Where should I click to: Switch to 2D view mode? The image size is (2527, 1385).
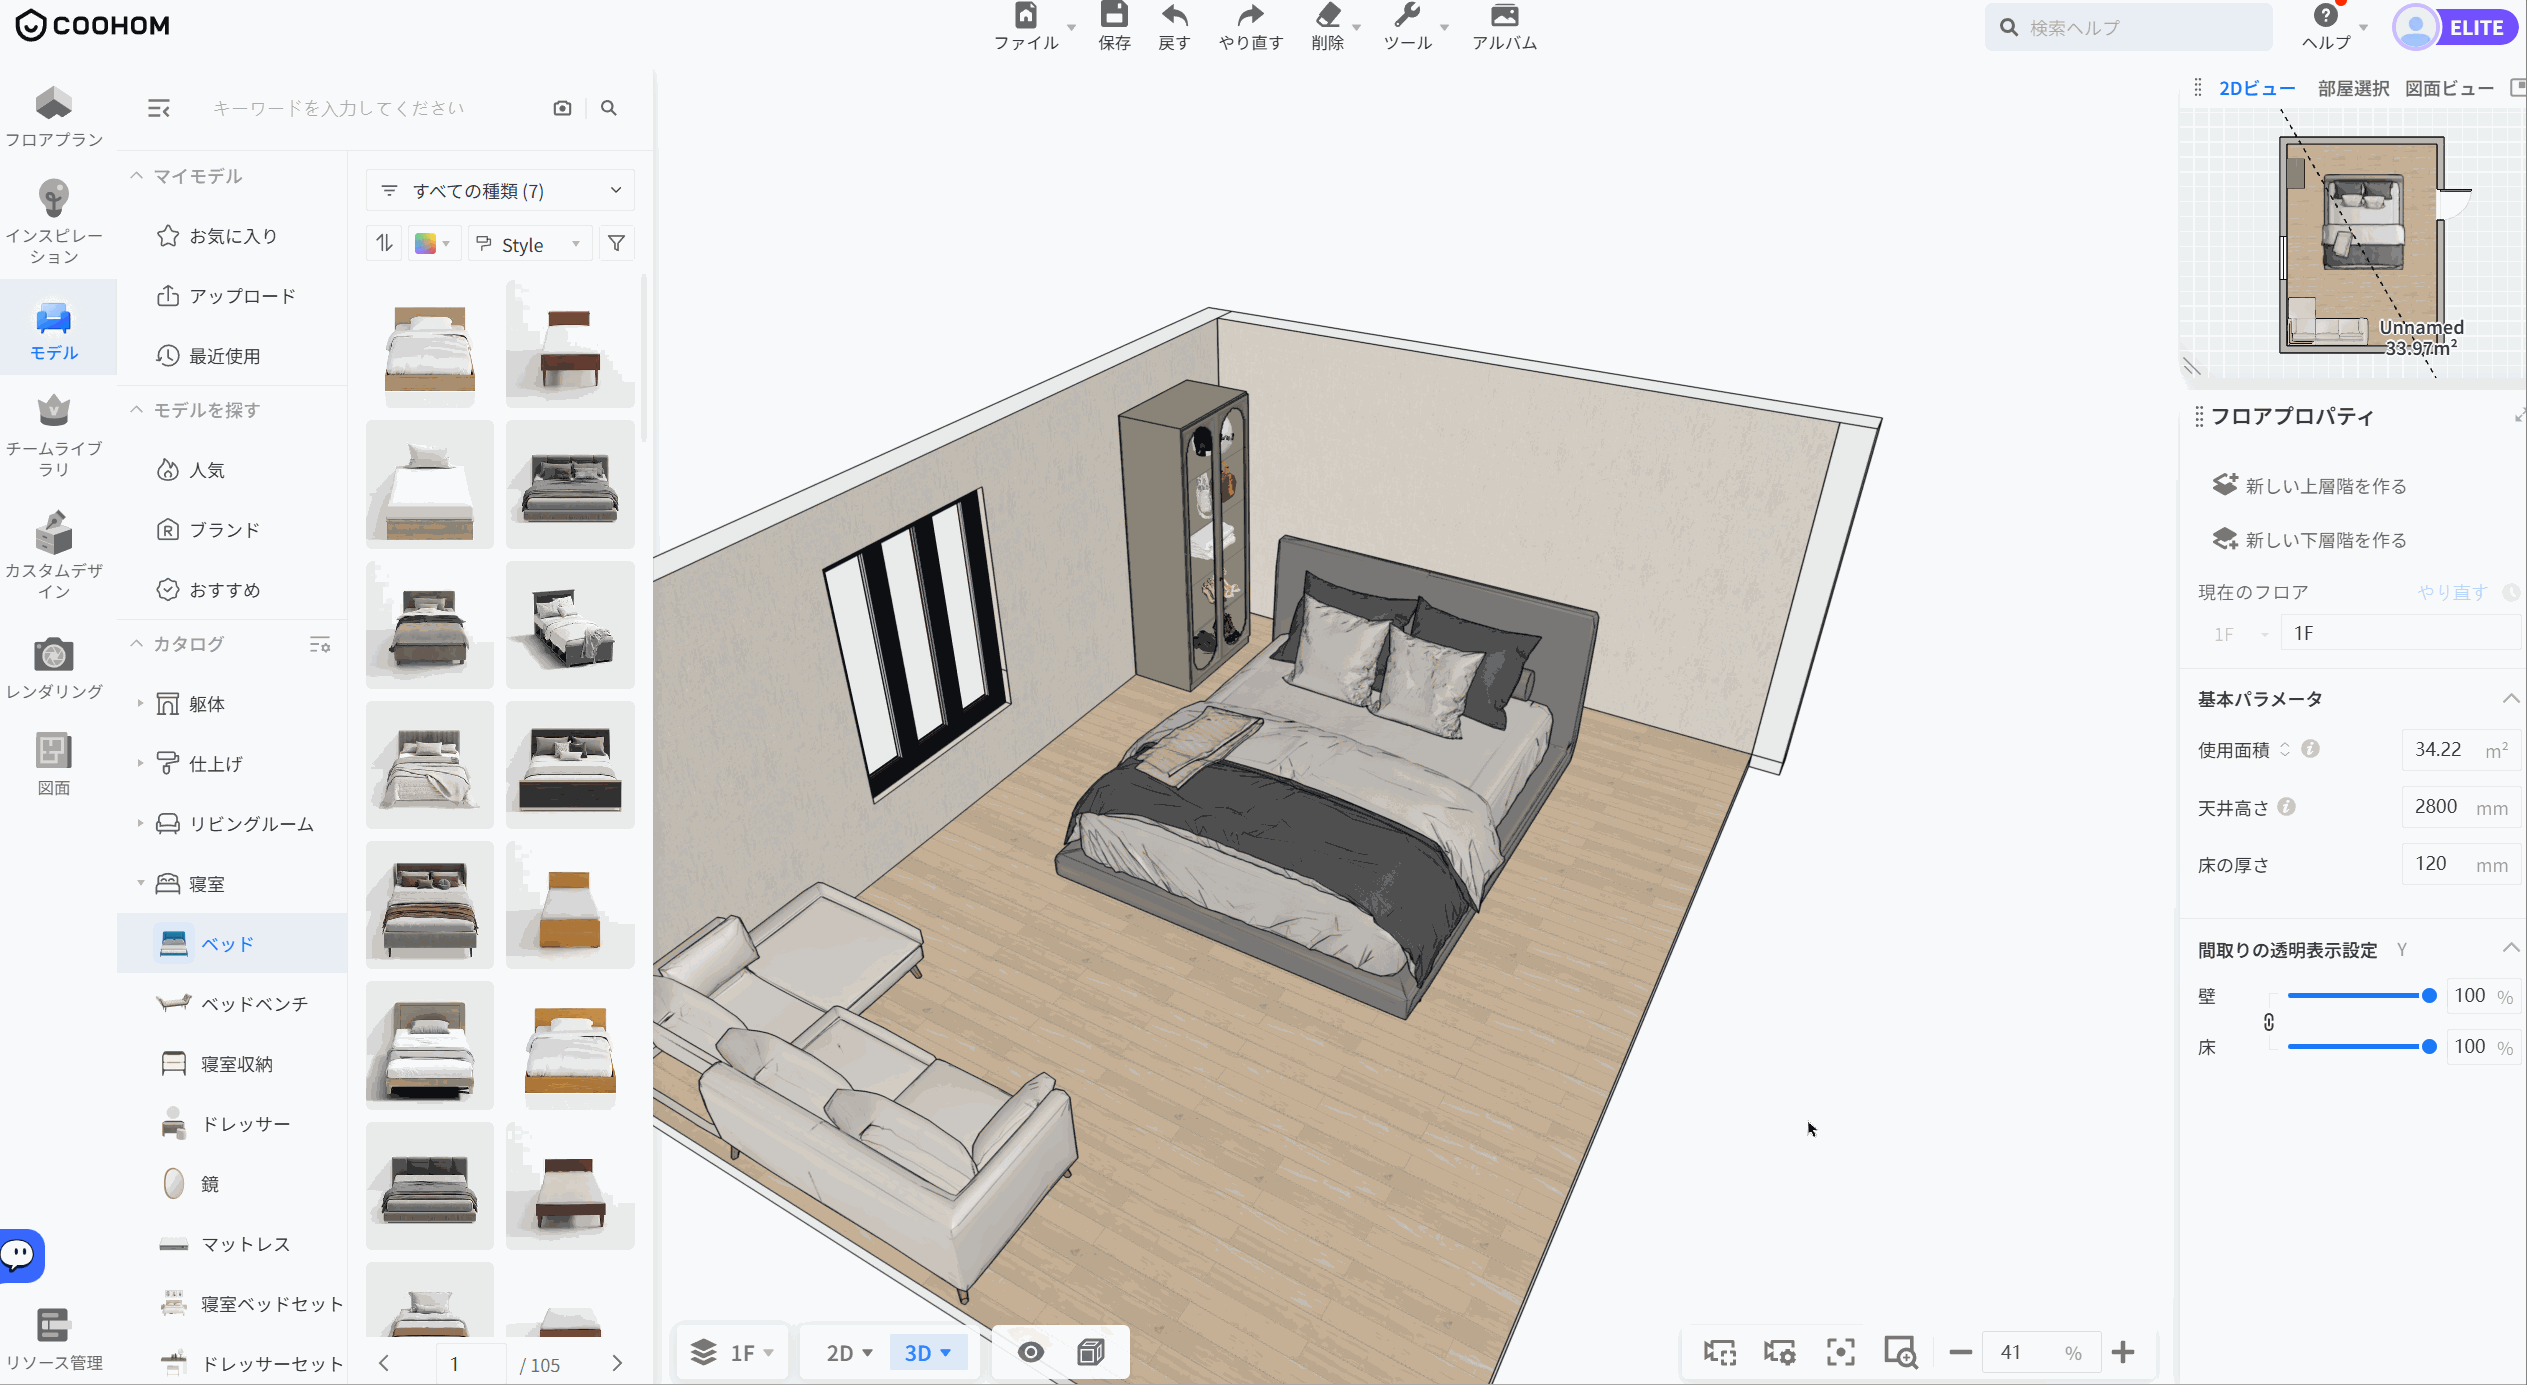[x=850, y=1353]
